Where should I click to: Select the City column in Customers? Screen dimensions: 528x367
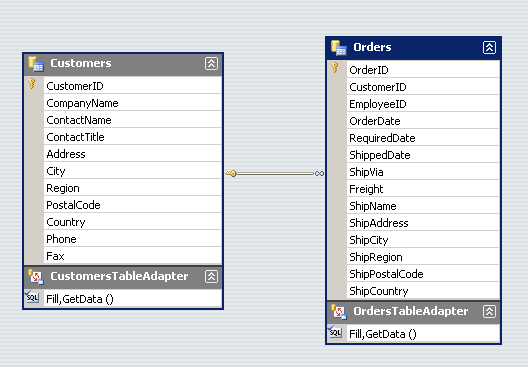[x=133, y=171]
